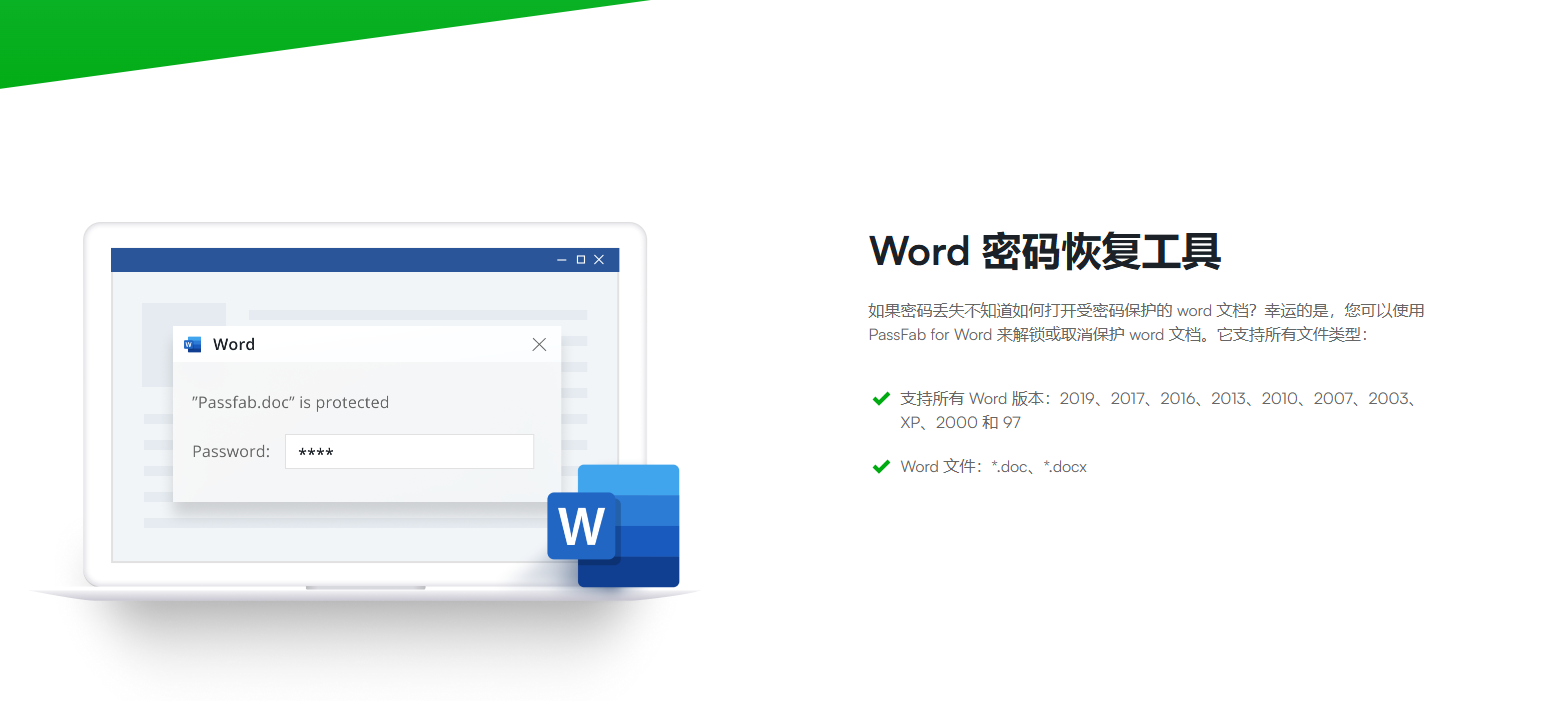Close the Word password dialog with X
The width and height of the screenshot is (1553, 701).
[539, 344]
